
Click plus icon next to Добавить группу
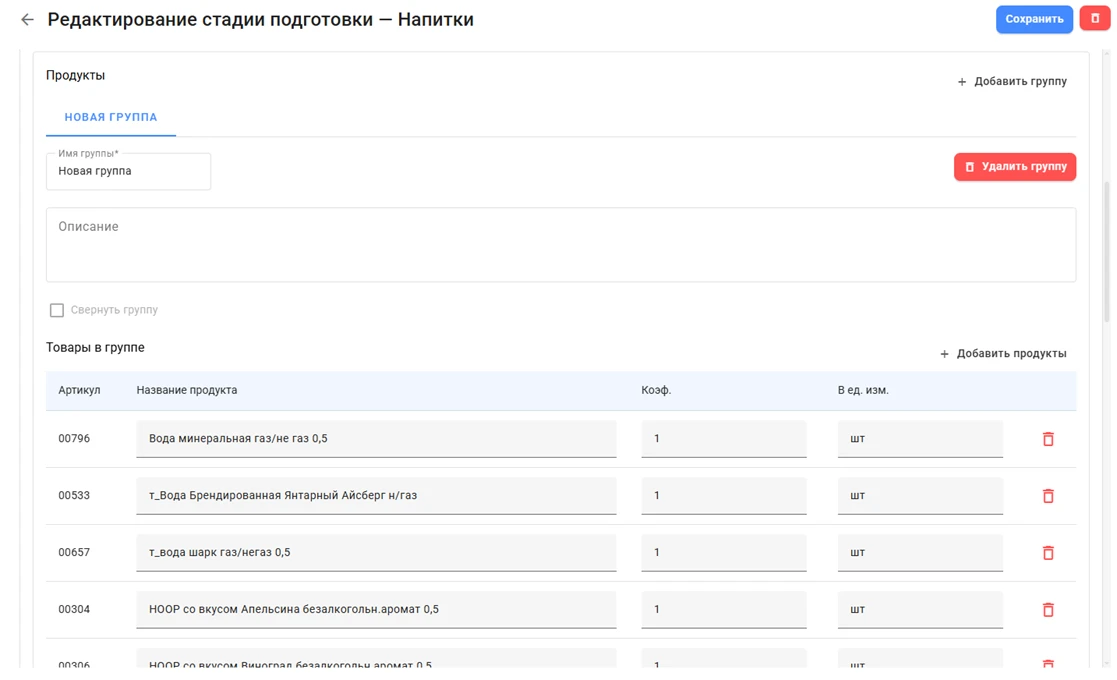(x=962, y=82)
